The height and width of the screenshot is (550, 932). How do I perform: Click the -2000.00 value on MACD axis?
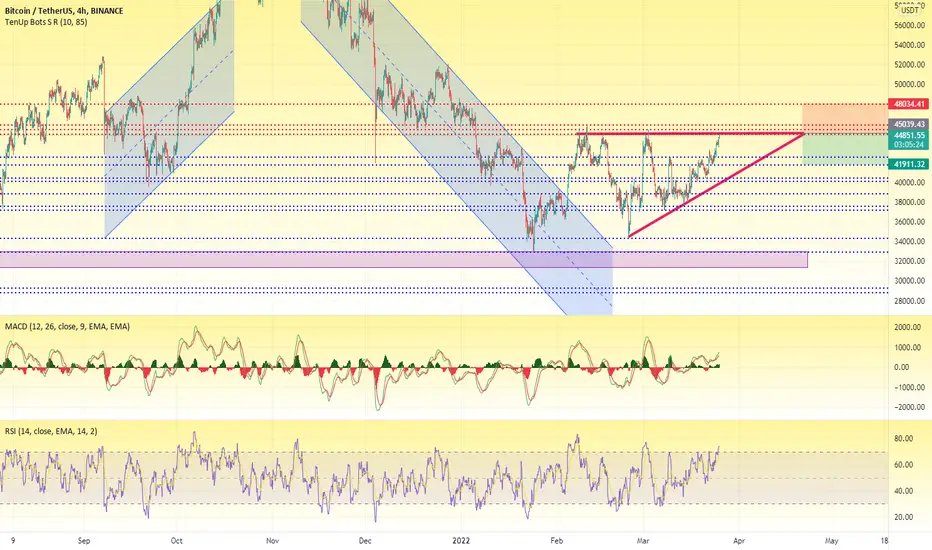[x=909, y=407]
